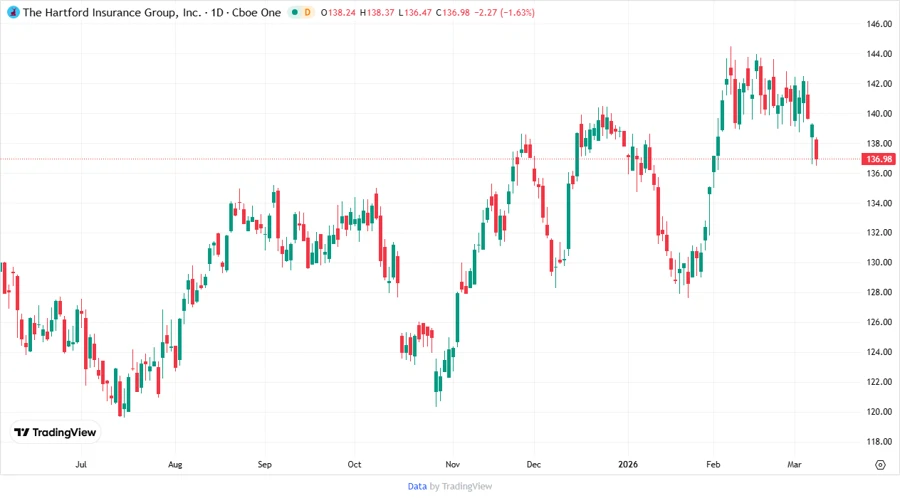Click the Cboe One exchange label

click(257, 12)
